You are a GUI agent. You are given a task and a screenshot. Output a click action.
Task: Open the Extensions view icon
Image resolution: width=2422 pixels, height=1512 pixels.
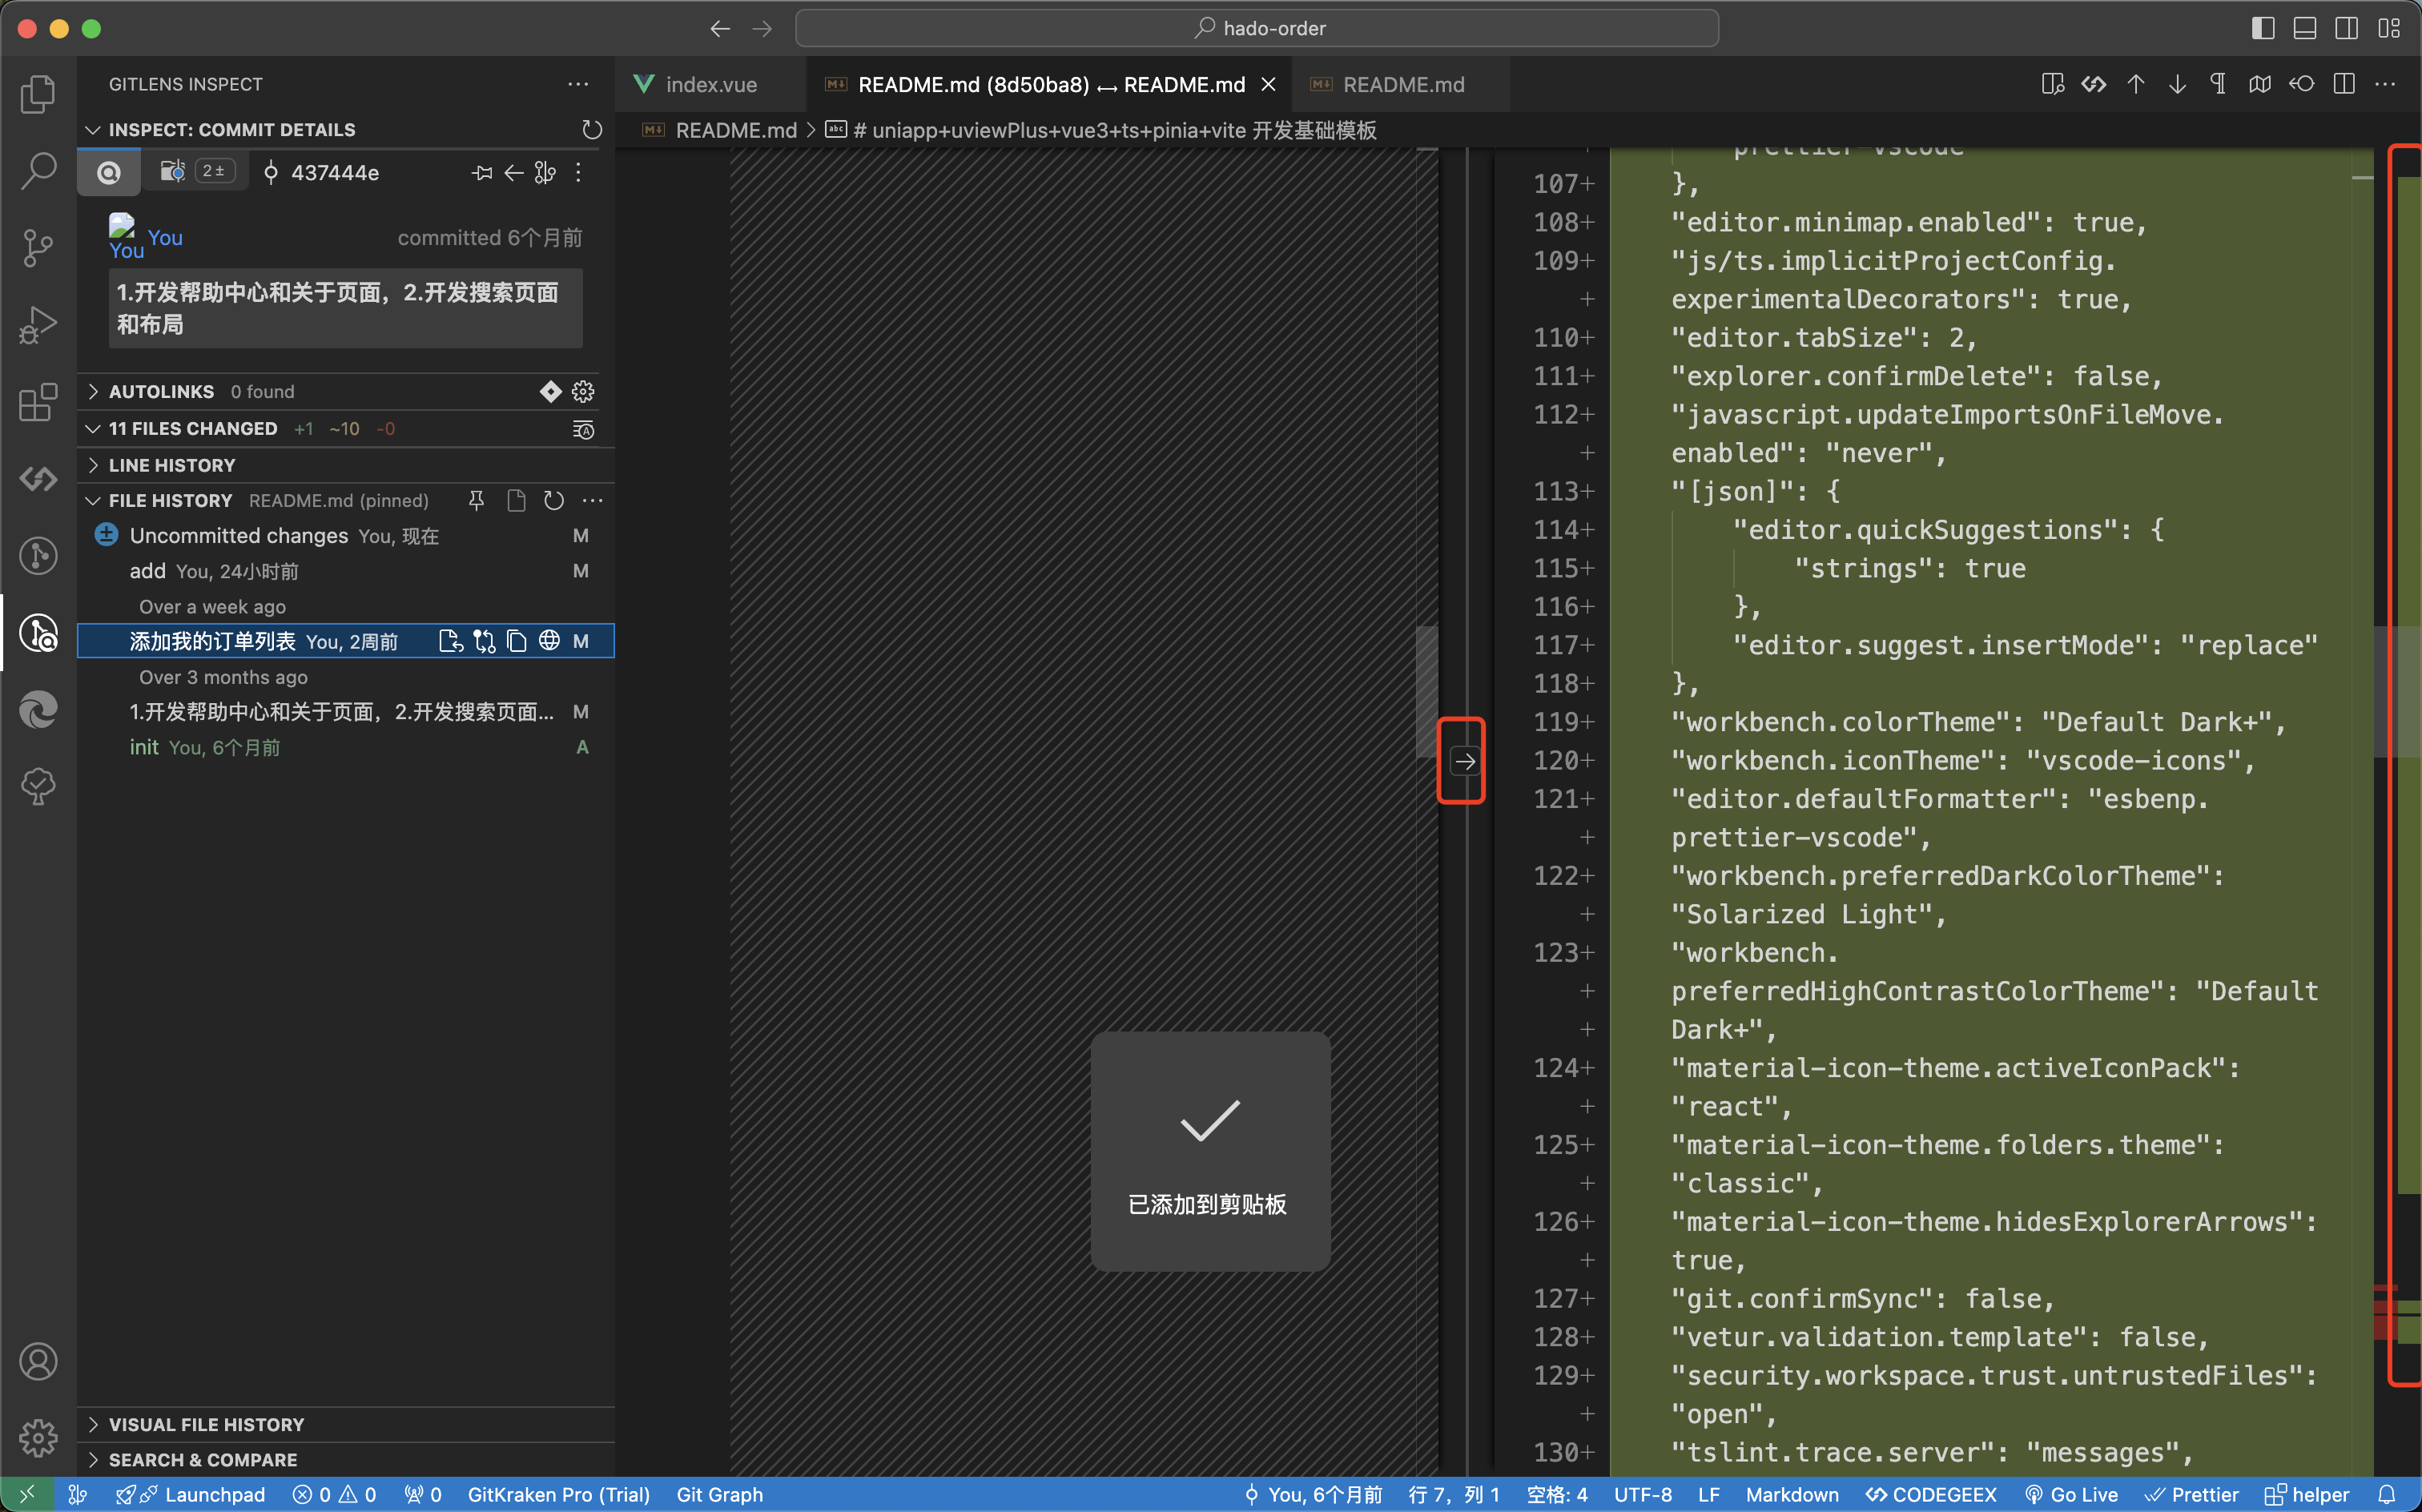[38, 402]
